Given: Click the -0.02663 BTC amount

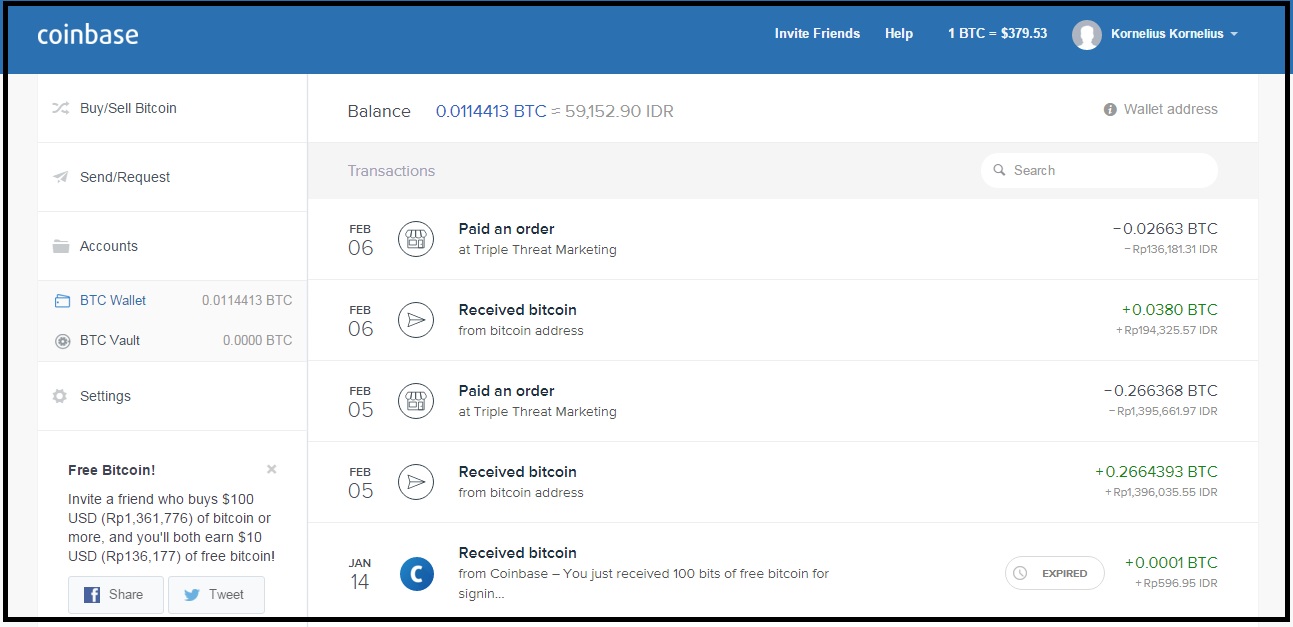Looking at the screenshot, I should pos(1165,229).
